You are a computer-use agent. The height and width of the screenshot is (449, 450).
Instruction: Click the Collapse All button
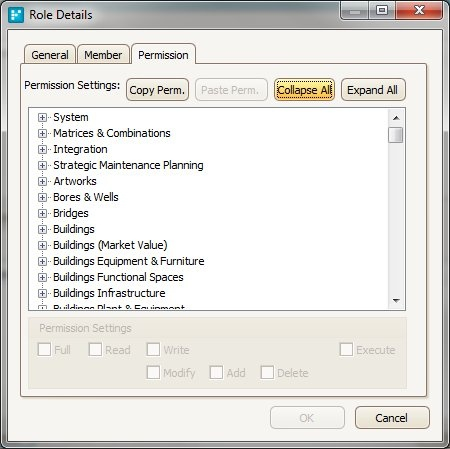click(x=304, y=90)
